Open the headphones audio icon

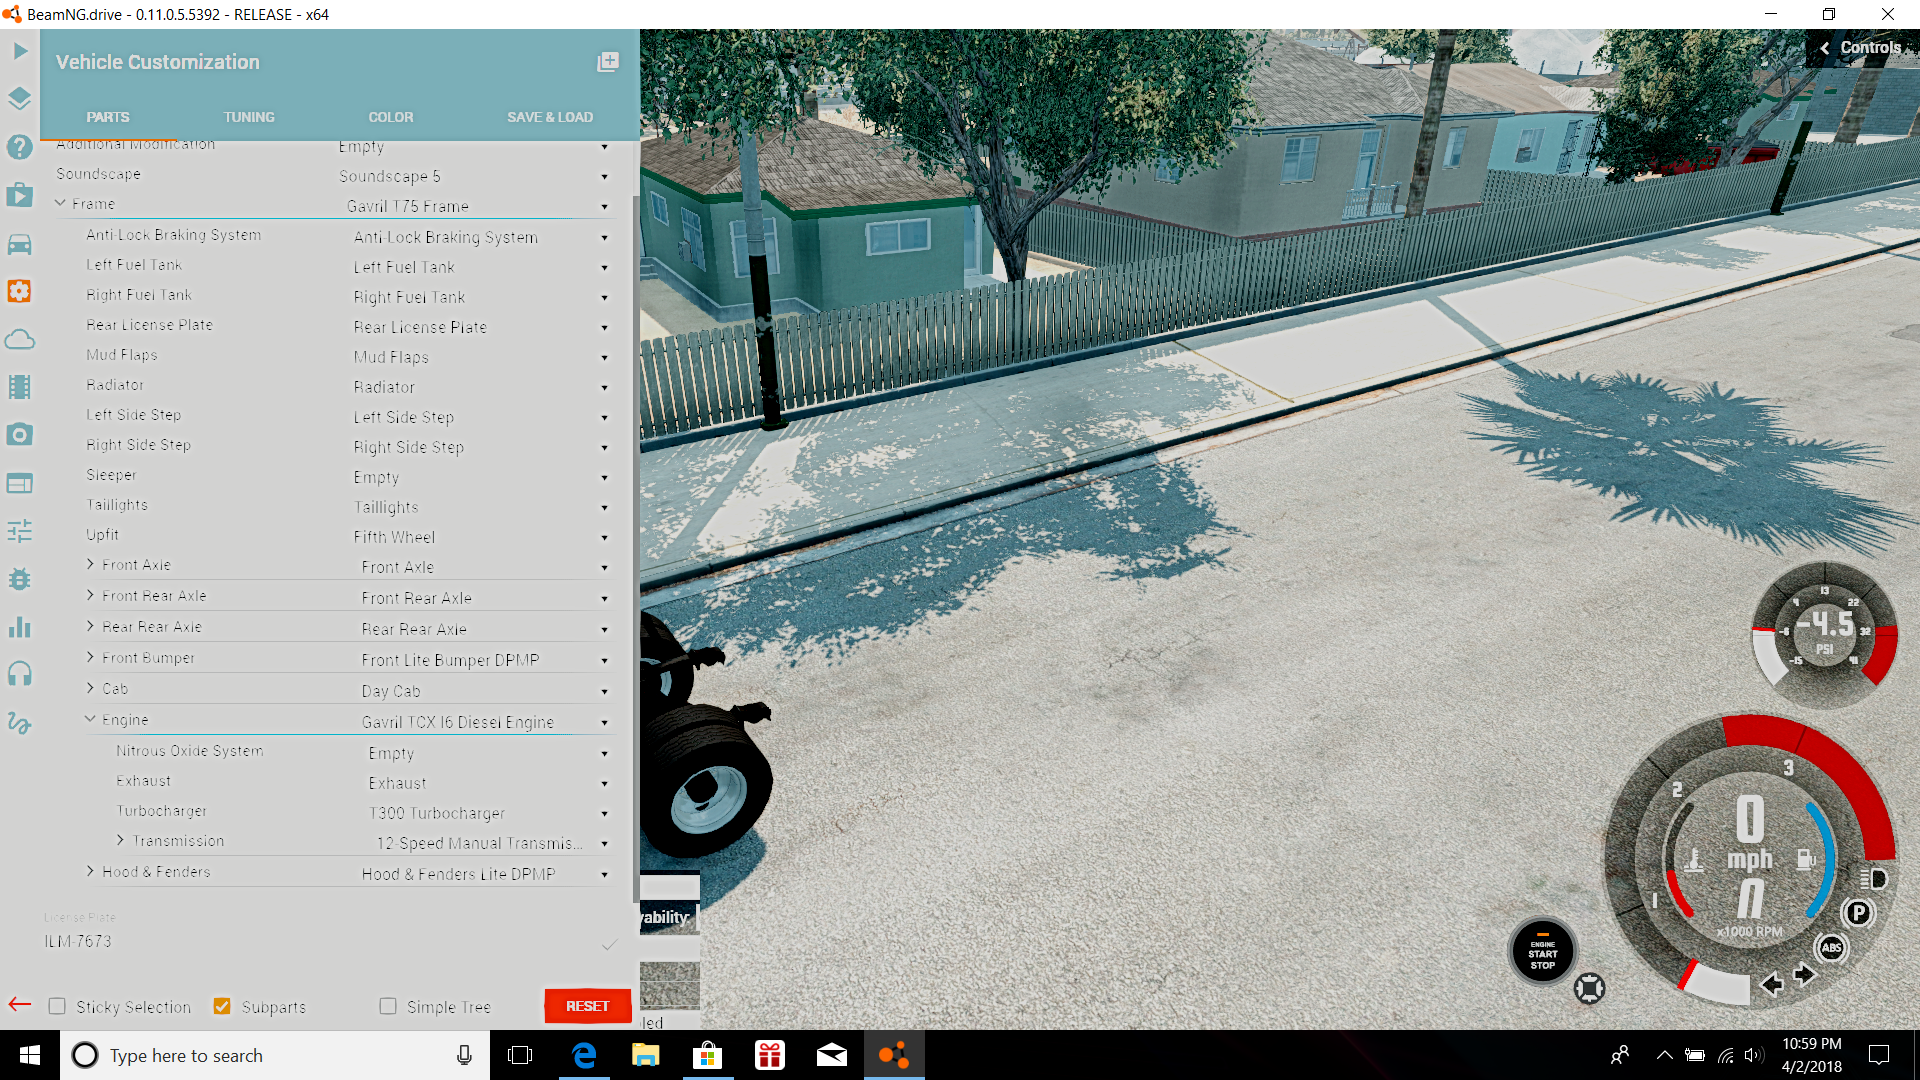(x=20, y=674)
